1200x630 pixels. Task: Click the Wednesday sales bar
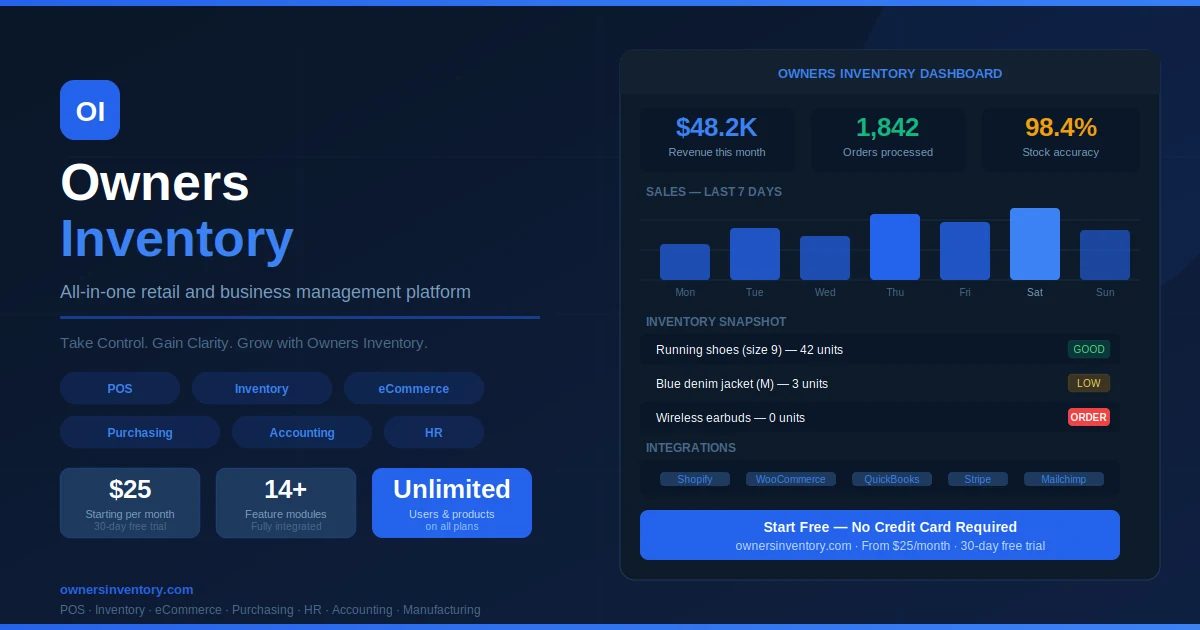pyautogui.click(x=825, y=258)
